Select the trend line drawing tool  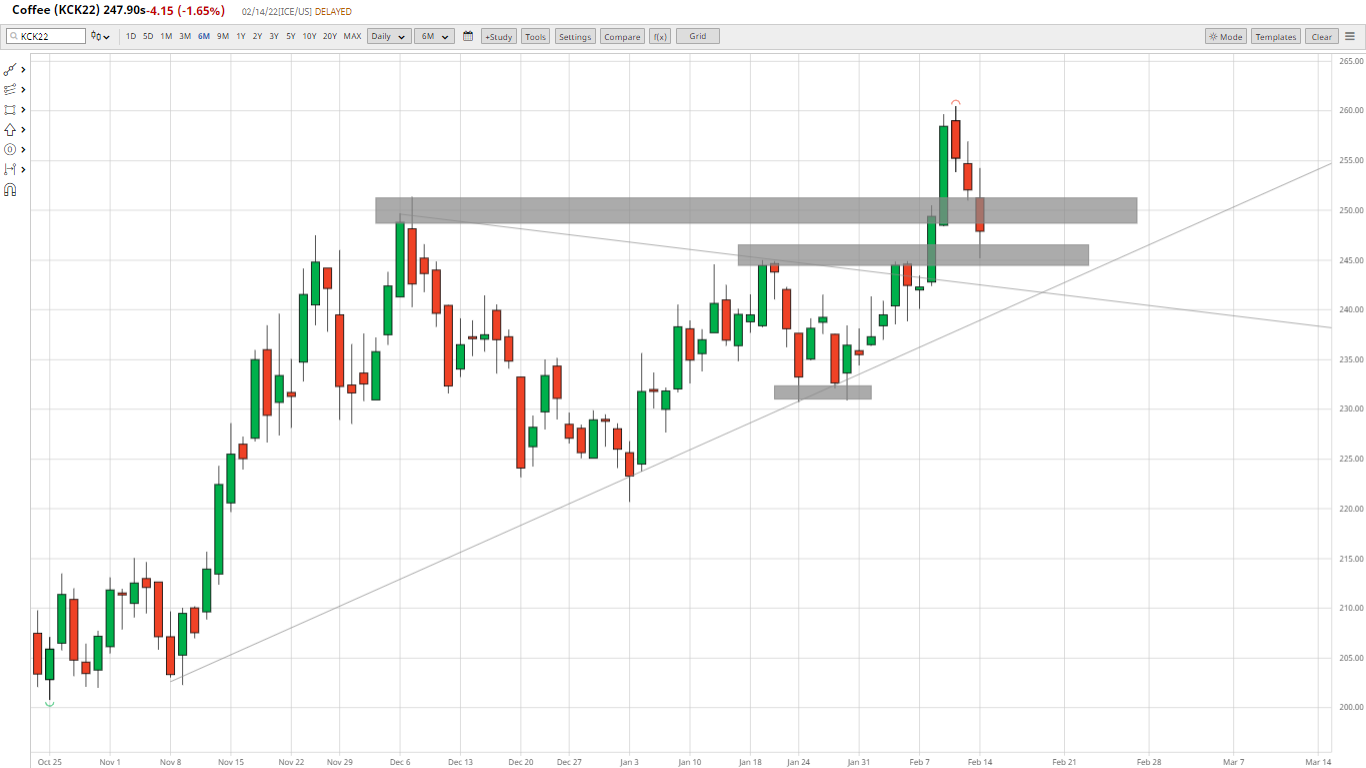tap(11, 70)
